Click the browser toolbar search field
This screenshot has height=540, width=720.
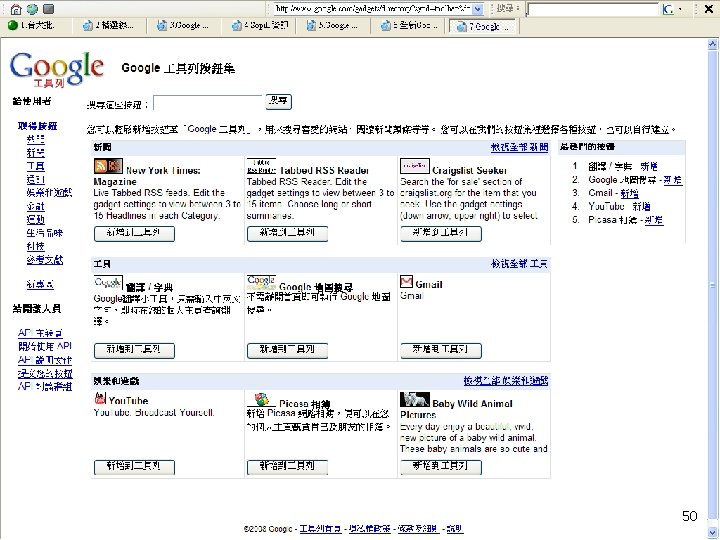[x=593, y=9]
